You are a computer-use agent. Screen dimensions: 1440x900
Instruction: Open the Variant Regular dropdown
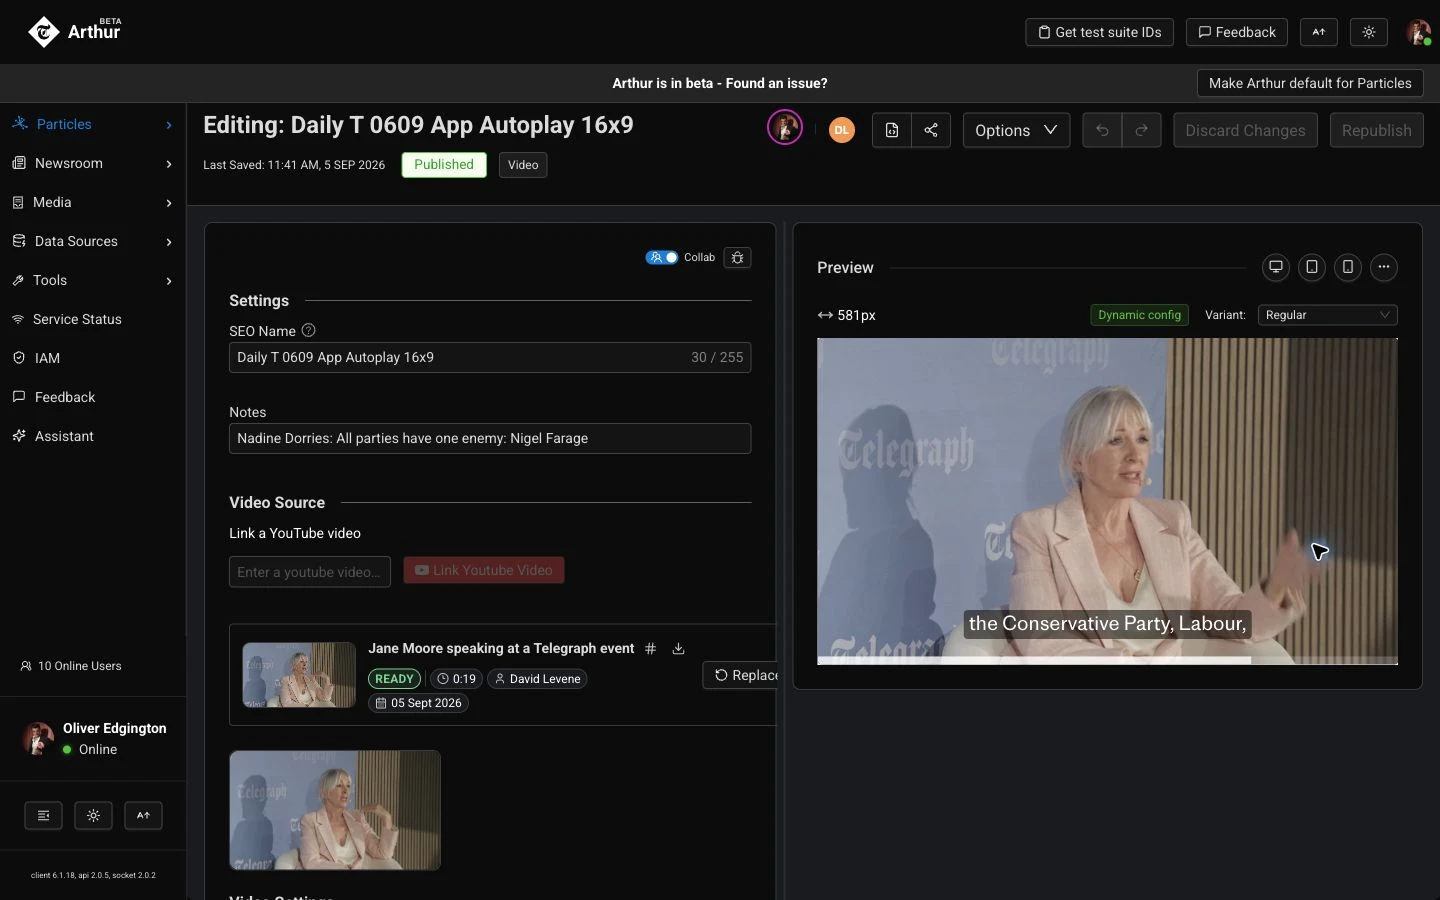point(1327,315)
